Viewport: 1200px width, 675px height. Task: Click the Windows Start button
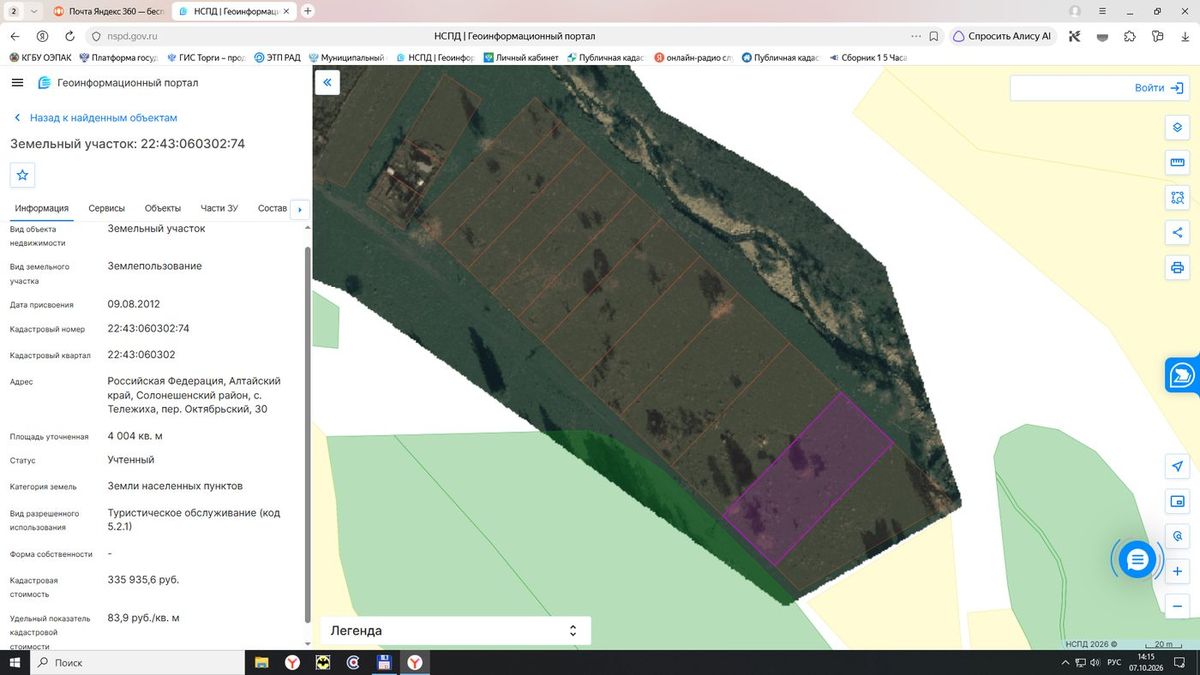[x=17, y=662]
